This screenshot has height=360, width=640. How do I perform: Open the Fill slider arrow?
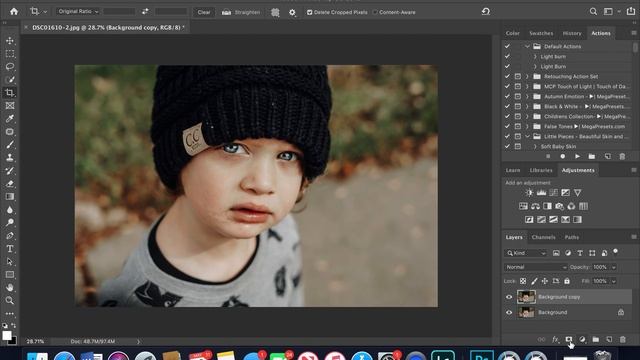tap(613, 281)
